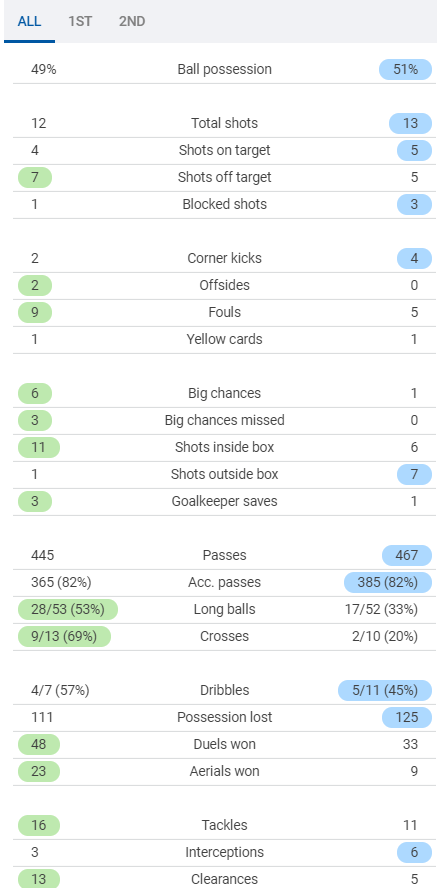Viewport: 437px width, 888px height.
Task: Click the Big chances label
Action: tap(224, 393)
